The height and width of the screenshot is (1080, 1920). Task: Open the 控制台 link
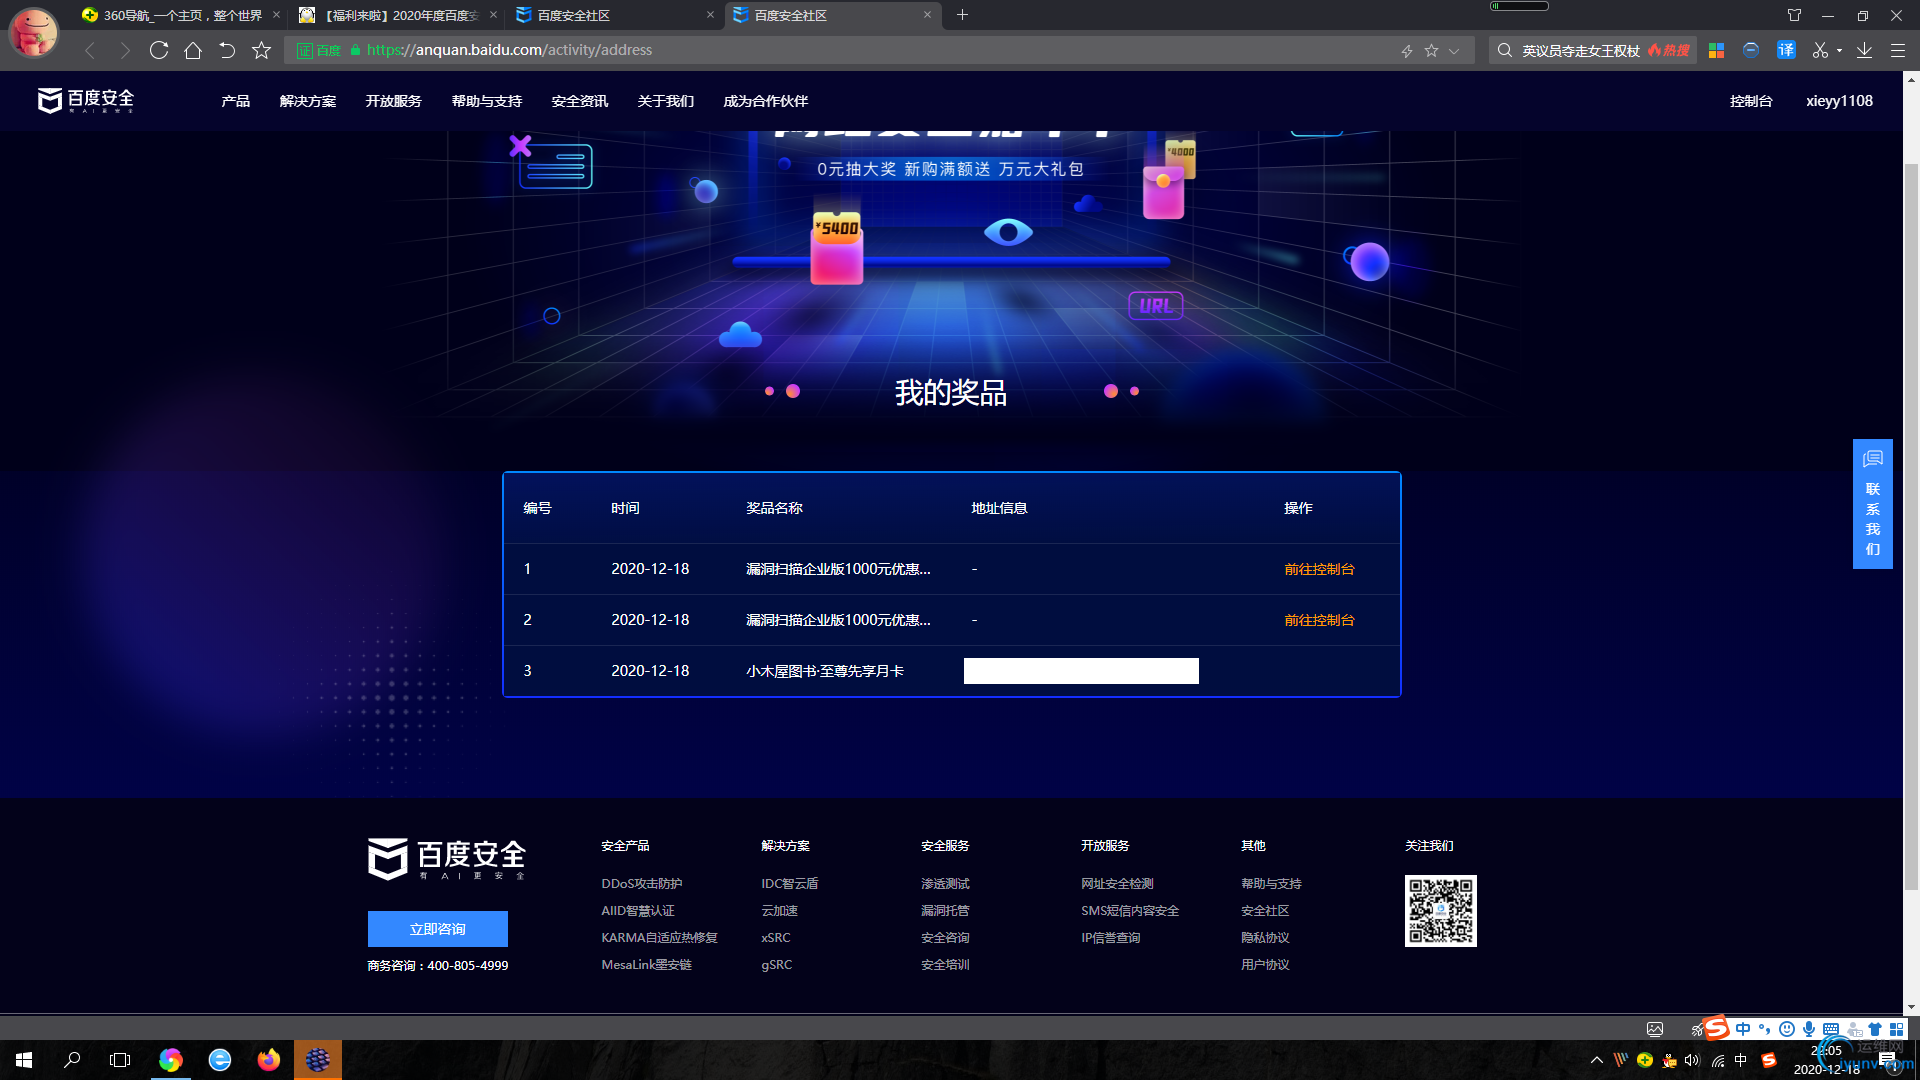pos(1751,101)
